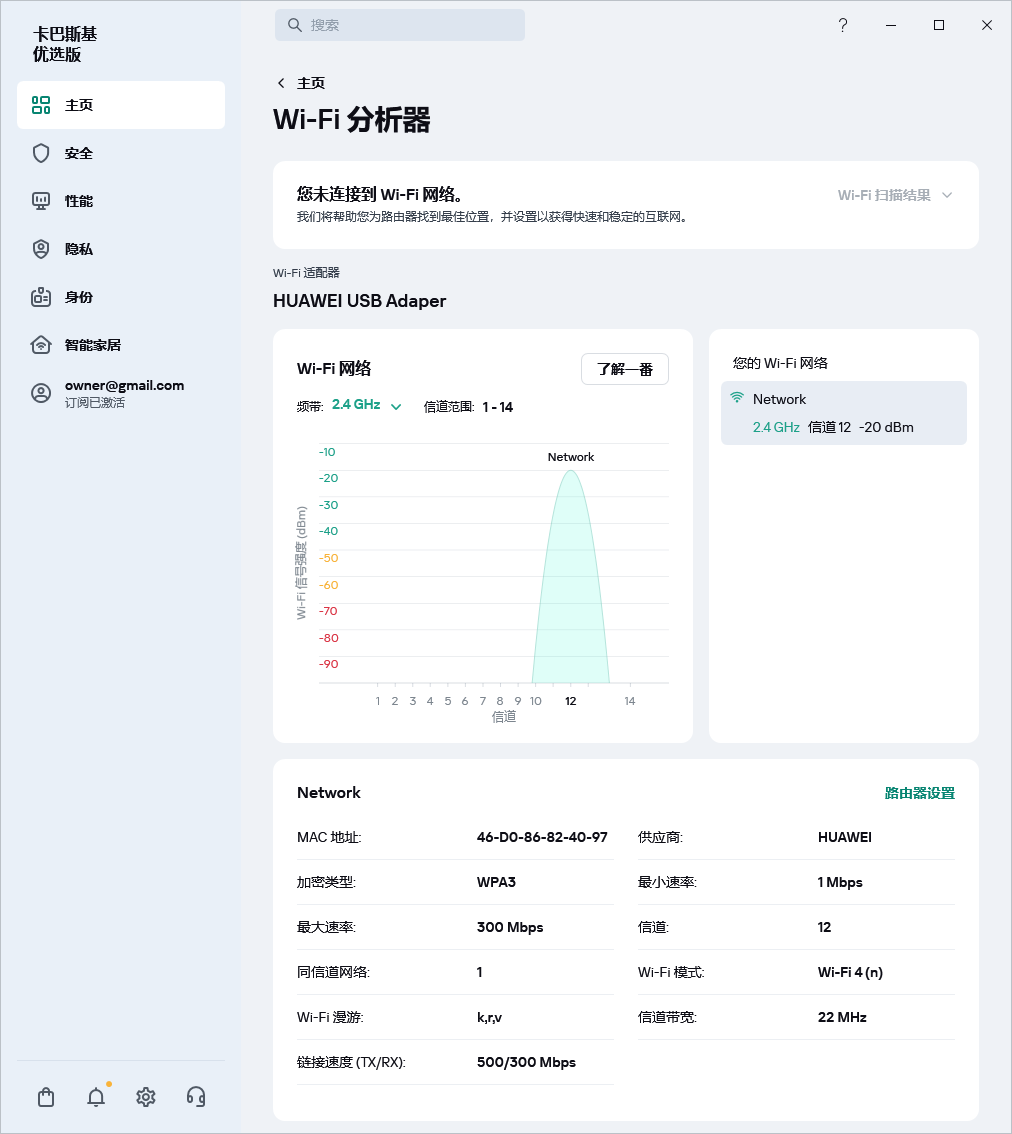Click the headset support icon
This screenshot has width=1012, height=1134.
tap(196, 1097)
